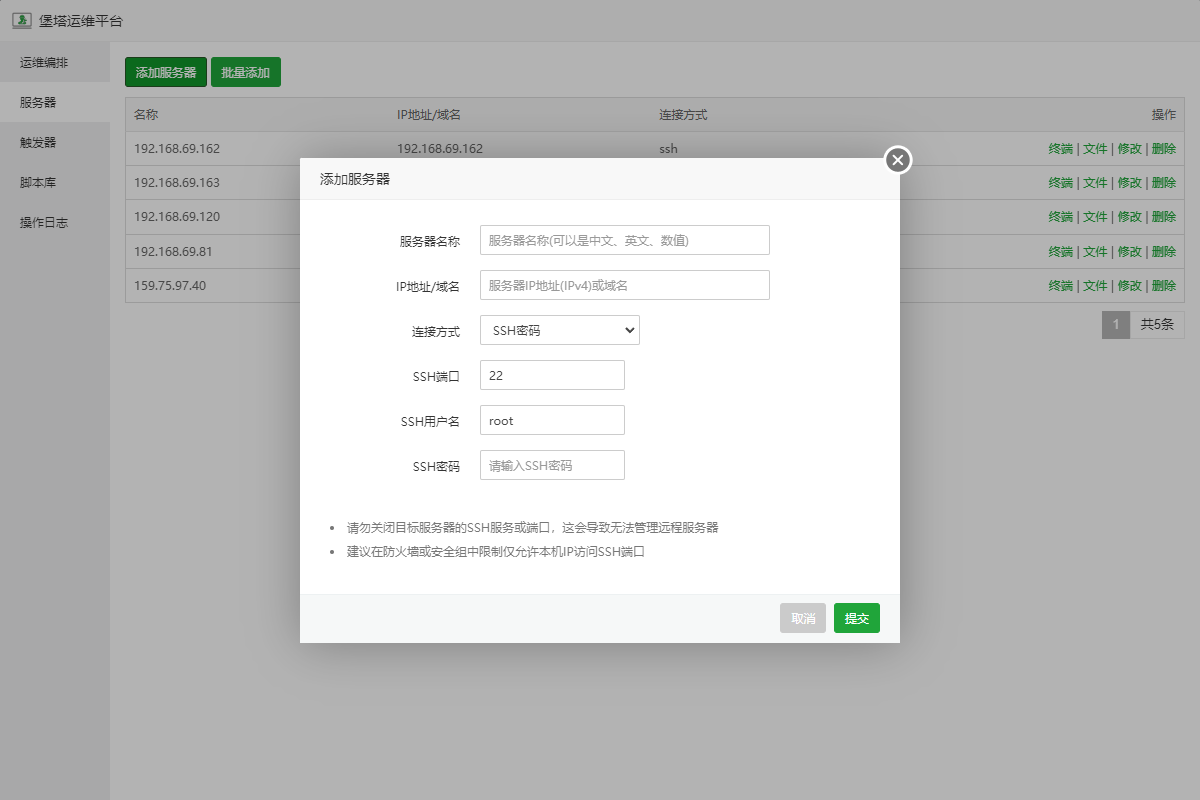Viewport: 1200px width, 800px height.
Task: Click the 添加服务器 button above table
Action: (x=166, y=72)
